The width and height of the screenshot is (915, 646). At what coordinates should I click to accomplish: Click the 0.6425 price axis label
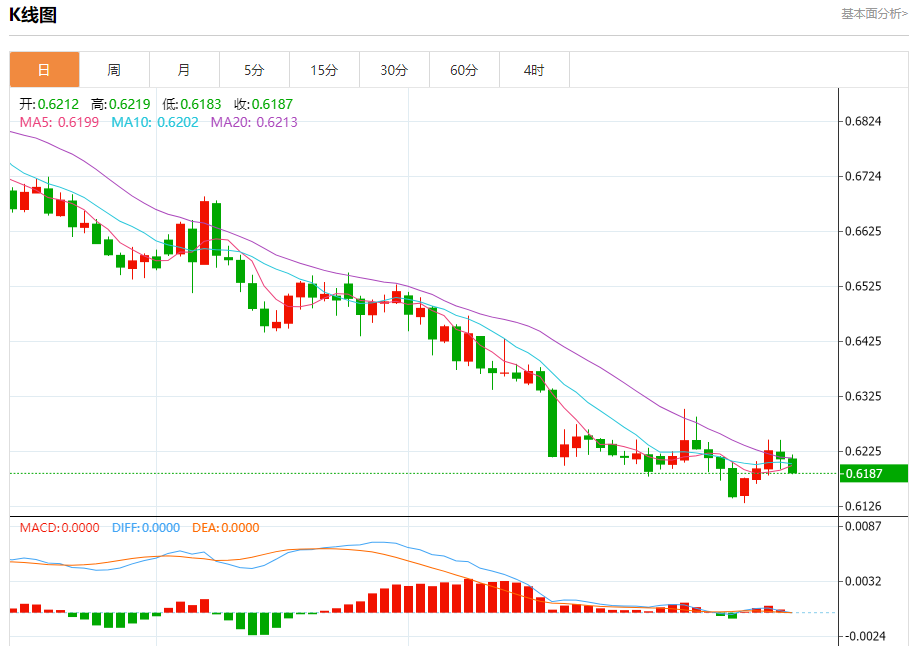(x=863, y=341)
